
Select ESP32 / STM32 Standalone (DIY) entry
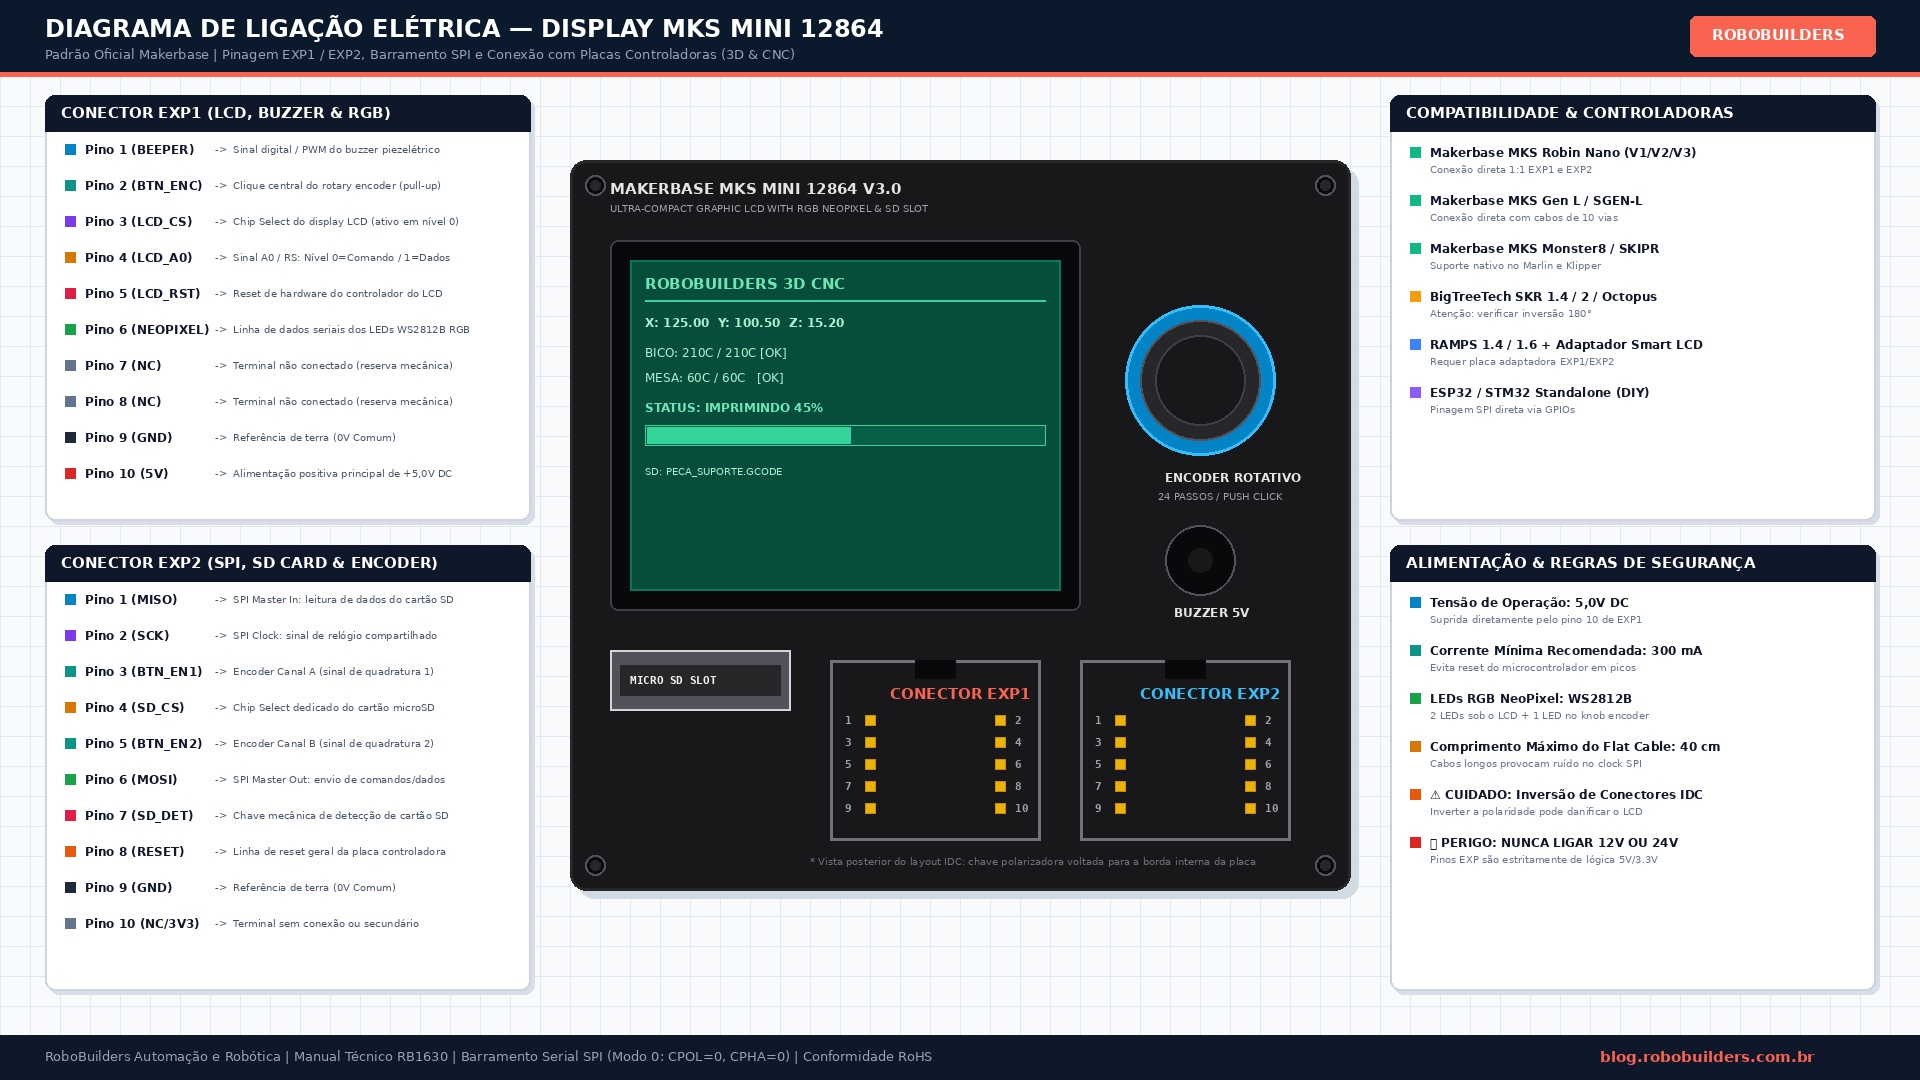pos(1539,393)
